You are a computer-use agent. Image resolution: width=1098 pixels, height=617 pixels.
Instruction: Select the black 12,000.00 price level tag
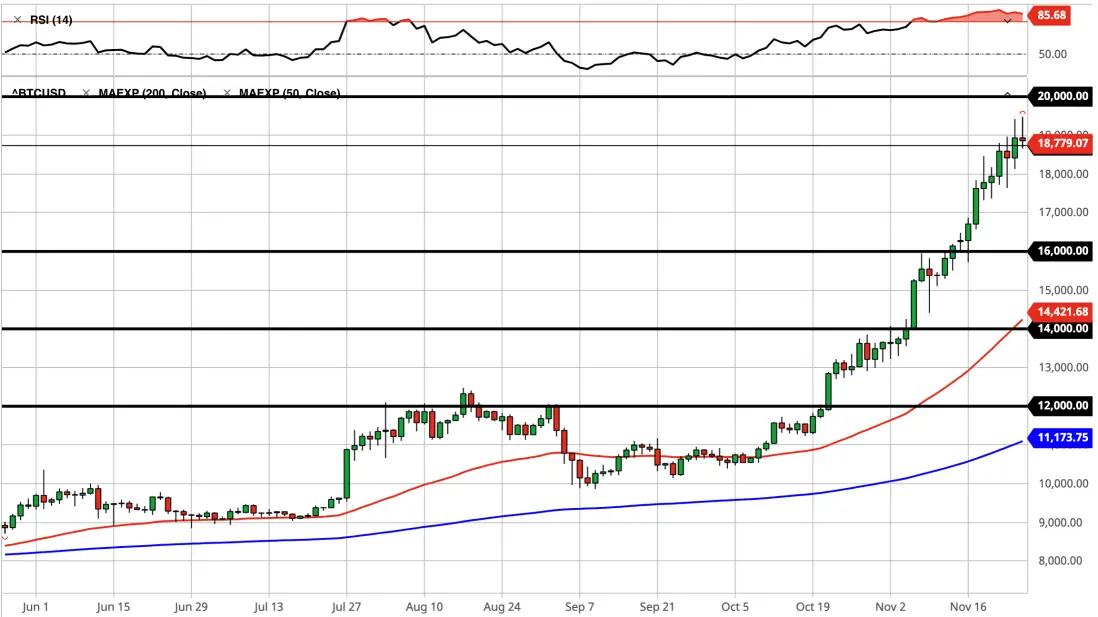click(x=1061, y=405)
